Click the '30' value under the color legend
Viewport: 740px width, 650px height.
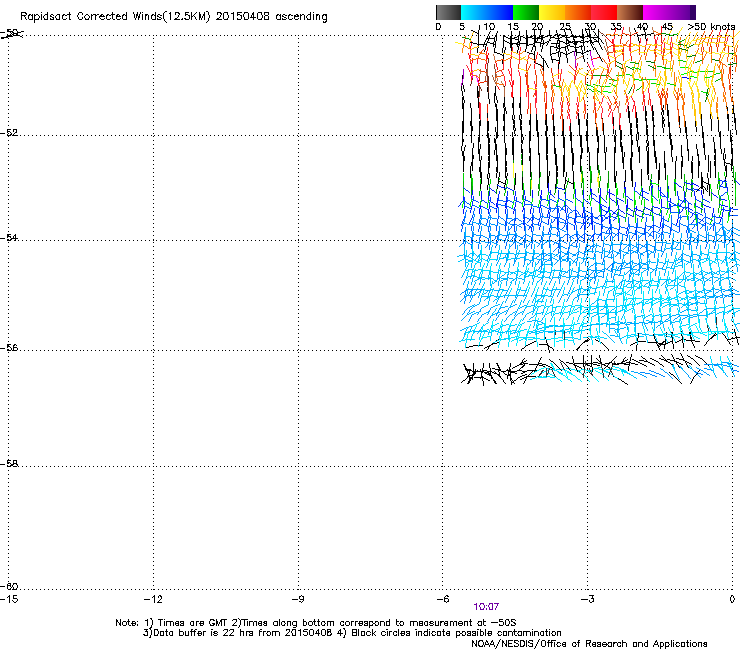click(590, 27)
